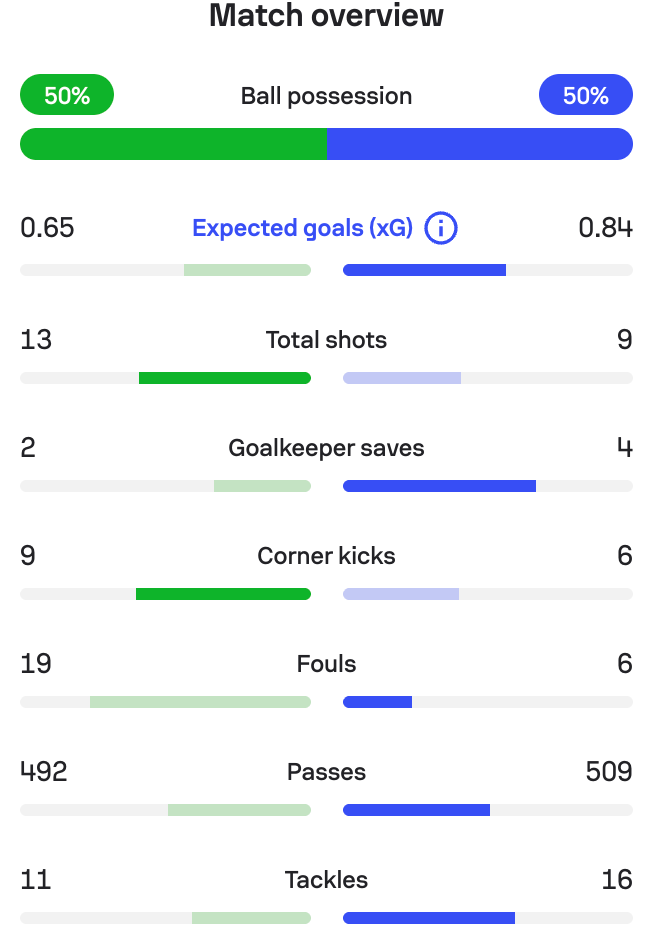Image resolution: width=650 pixels, height=928 pixels.
Task: Click the Passes stat label
Action: tap(326, 772)
